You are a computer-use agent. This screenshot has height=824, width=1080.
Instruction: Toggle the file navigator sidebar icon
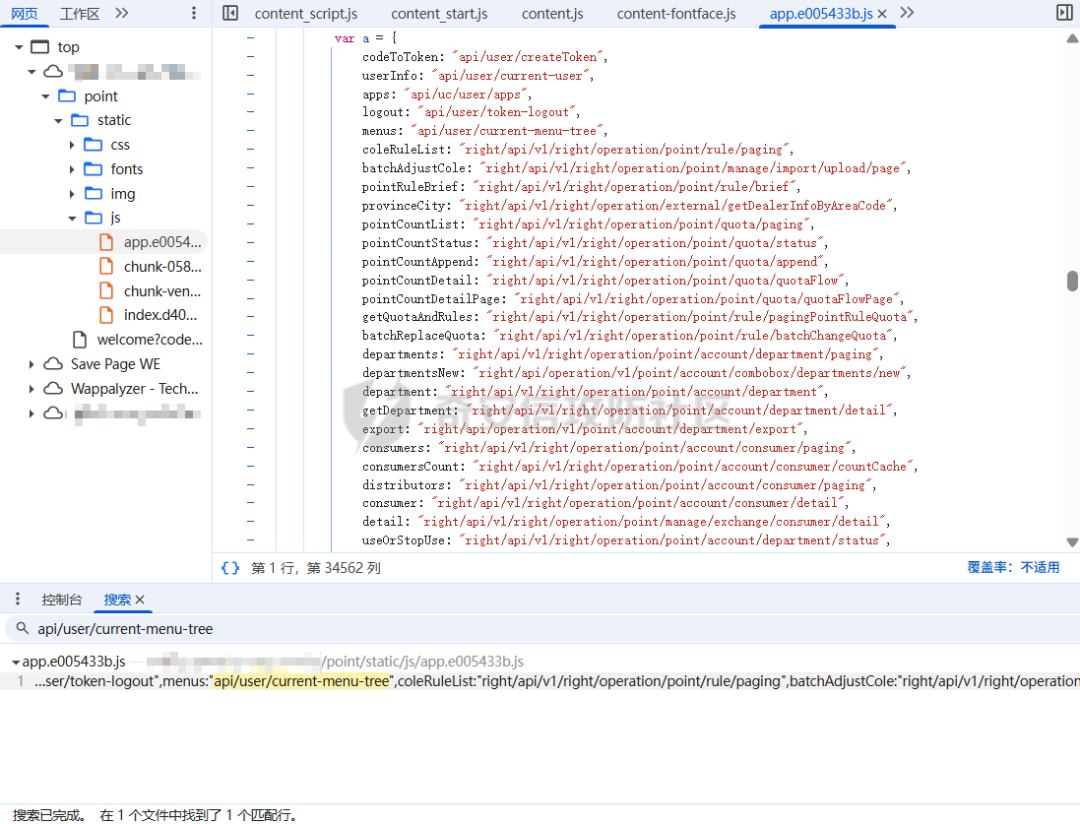231,13
